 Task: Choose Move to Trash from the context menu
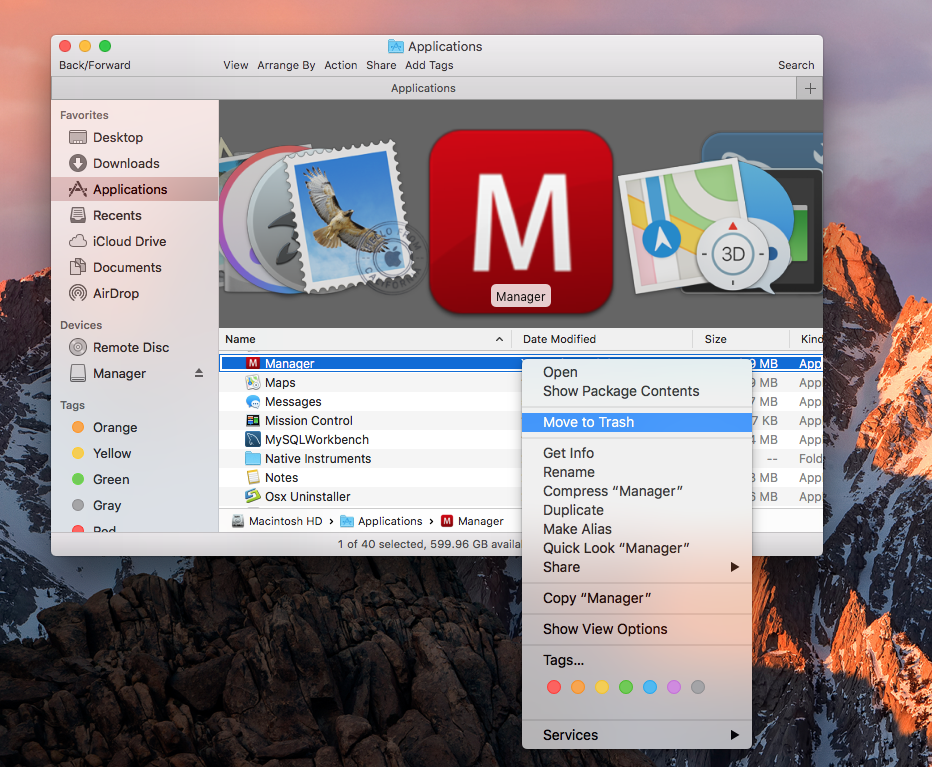point(588,422)
